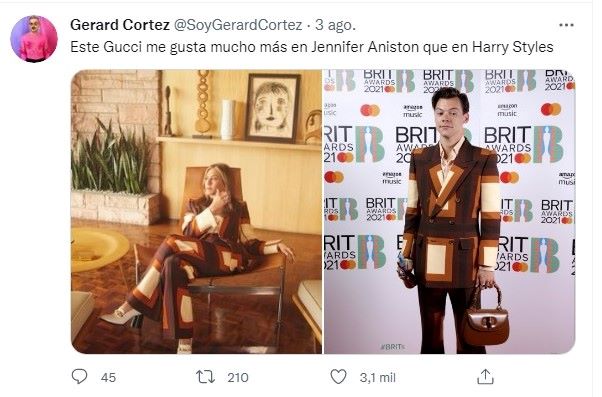Click the 45 replies count

(108, 377)
